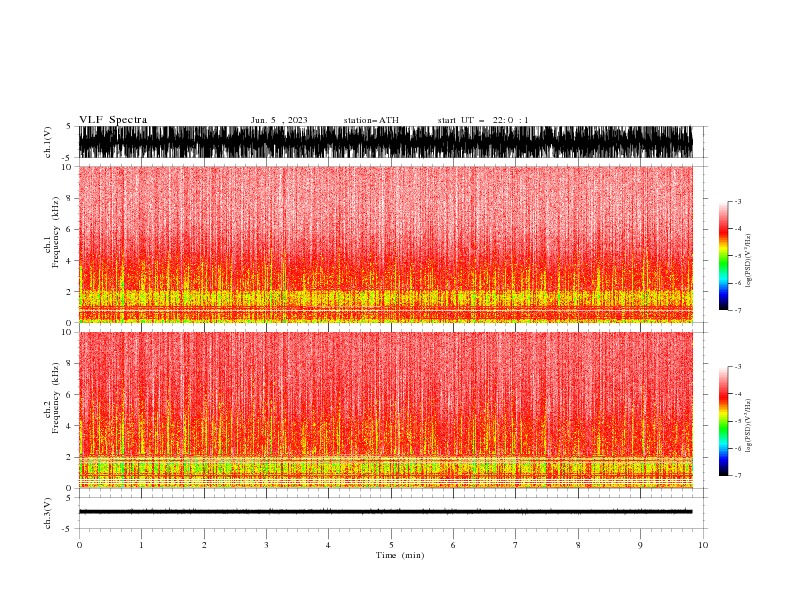Viewport: 792px width, 612px height.
Task: Click time axis tick label "0"
Action: click(79, 545)
